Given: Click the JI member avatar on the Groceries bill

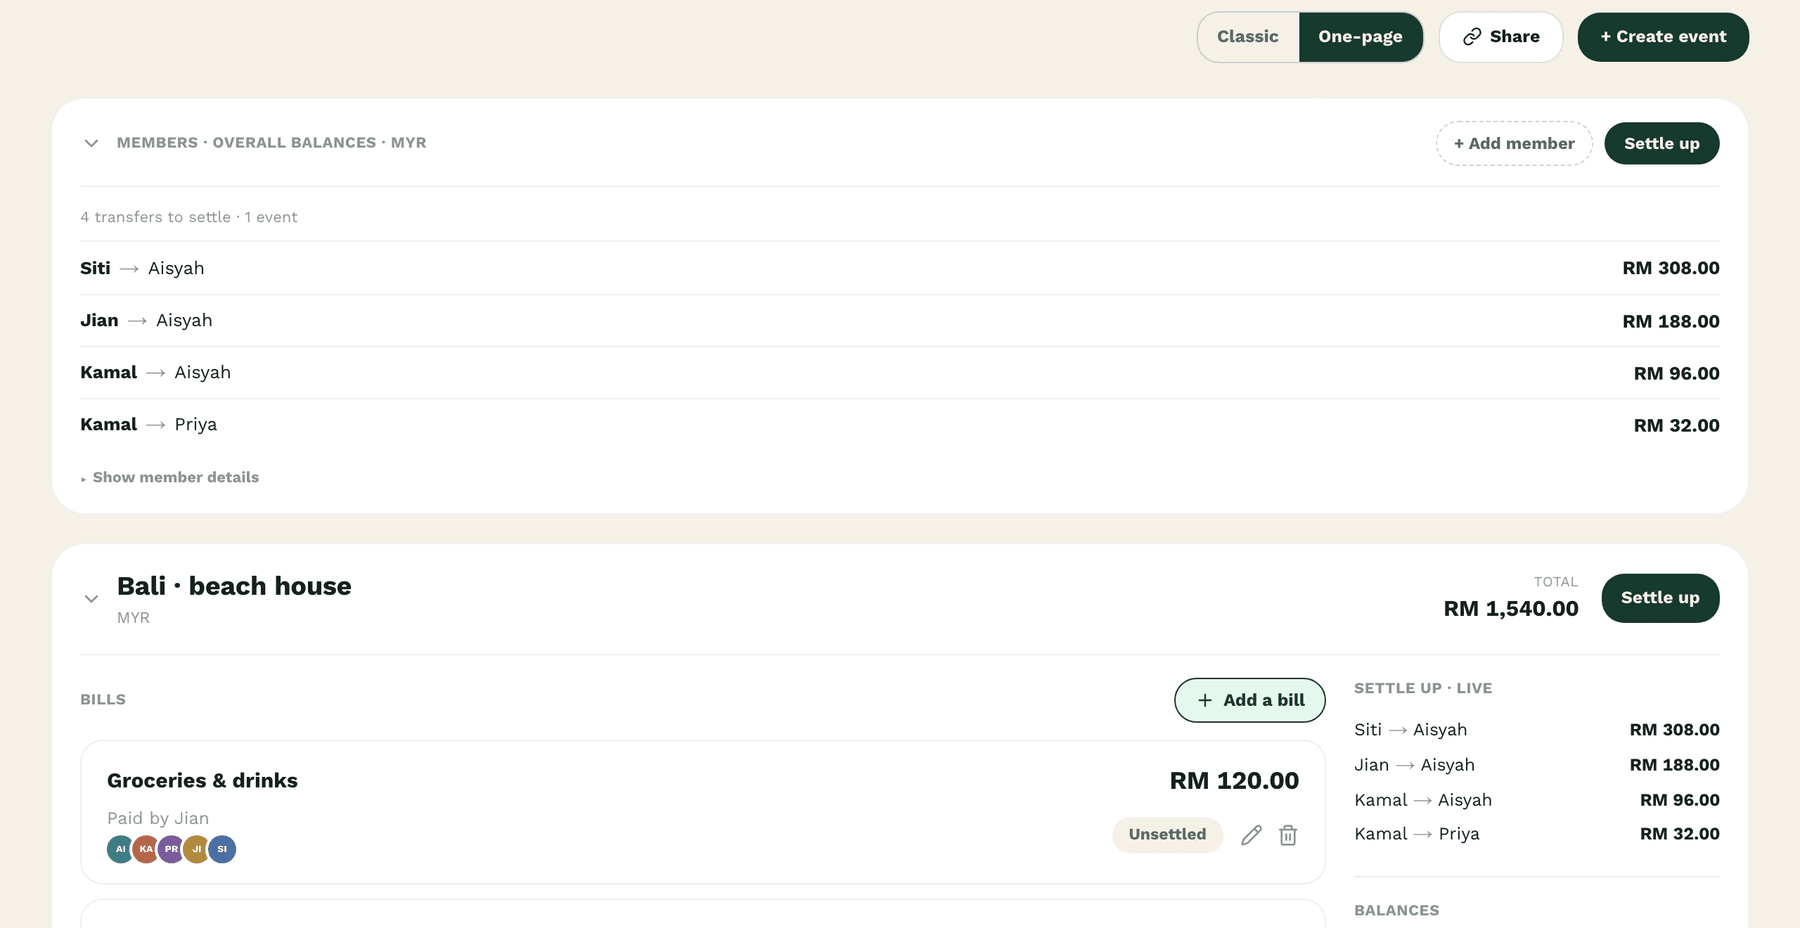Looking at the screenshot, I should [197, 849].
